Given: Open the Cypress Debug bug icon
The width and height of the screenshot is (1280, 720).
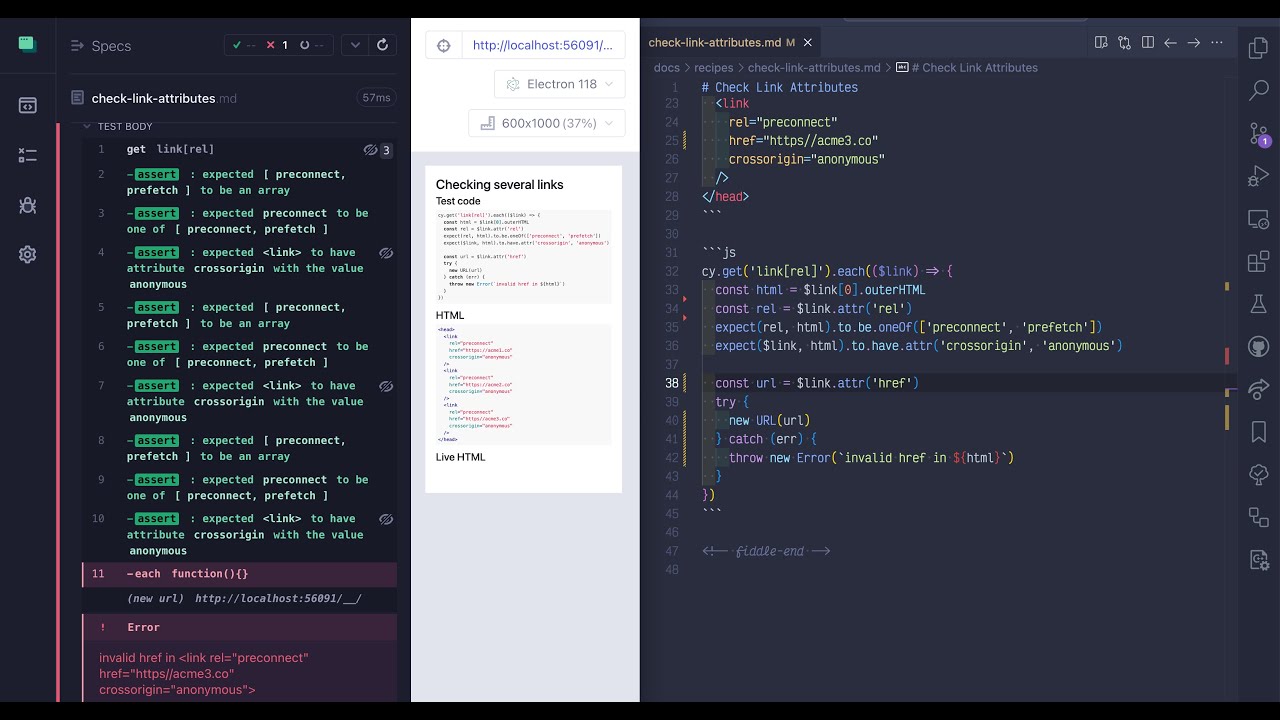Looking at the screenshot, I should [27, 205].
